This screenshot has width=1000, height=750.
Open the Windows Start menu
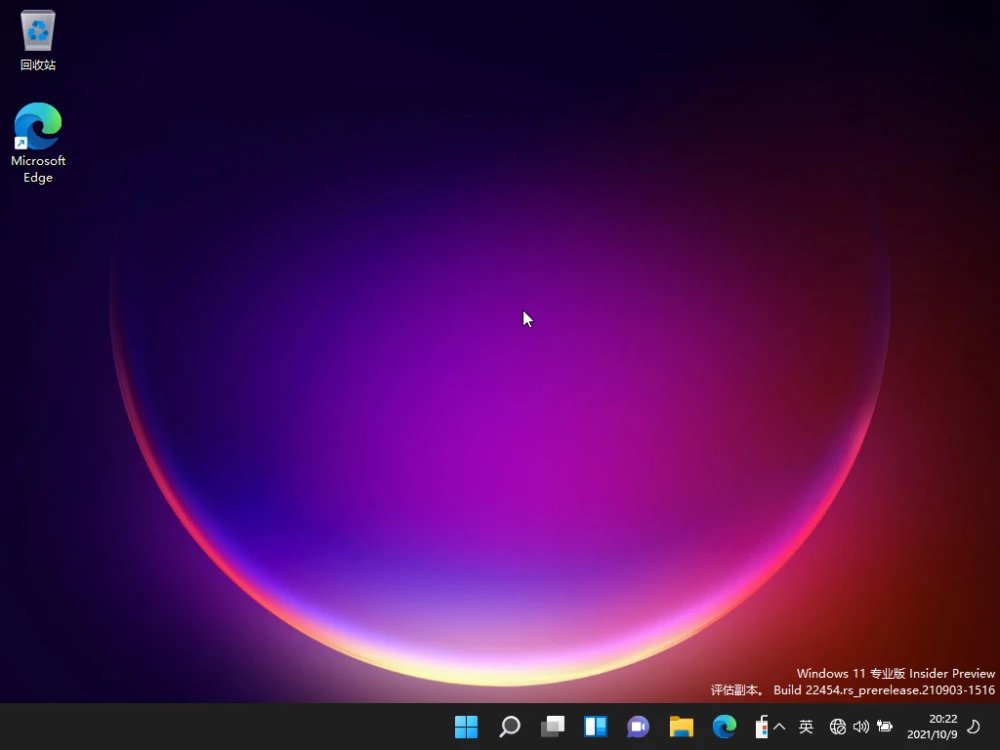click(466, 727)
